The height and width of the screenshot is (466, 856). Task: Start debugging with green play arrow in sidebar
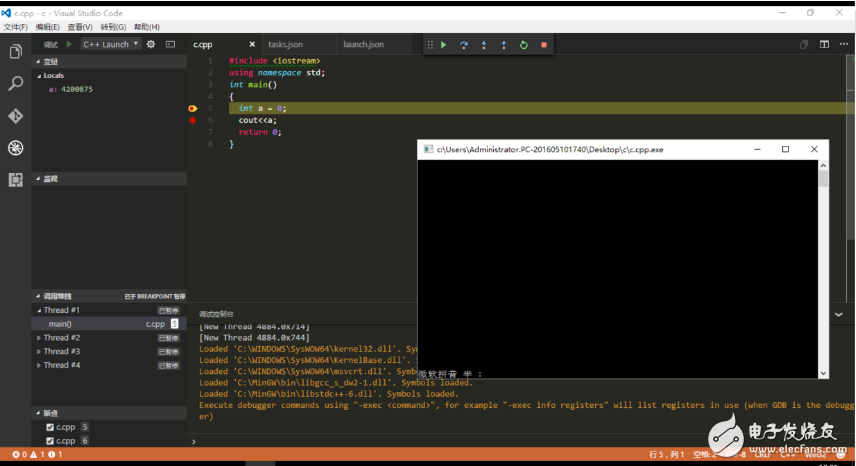(69, 44)
